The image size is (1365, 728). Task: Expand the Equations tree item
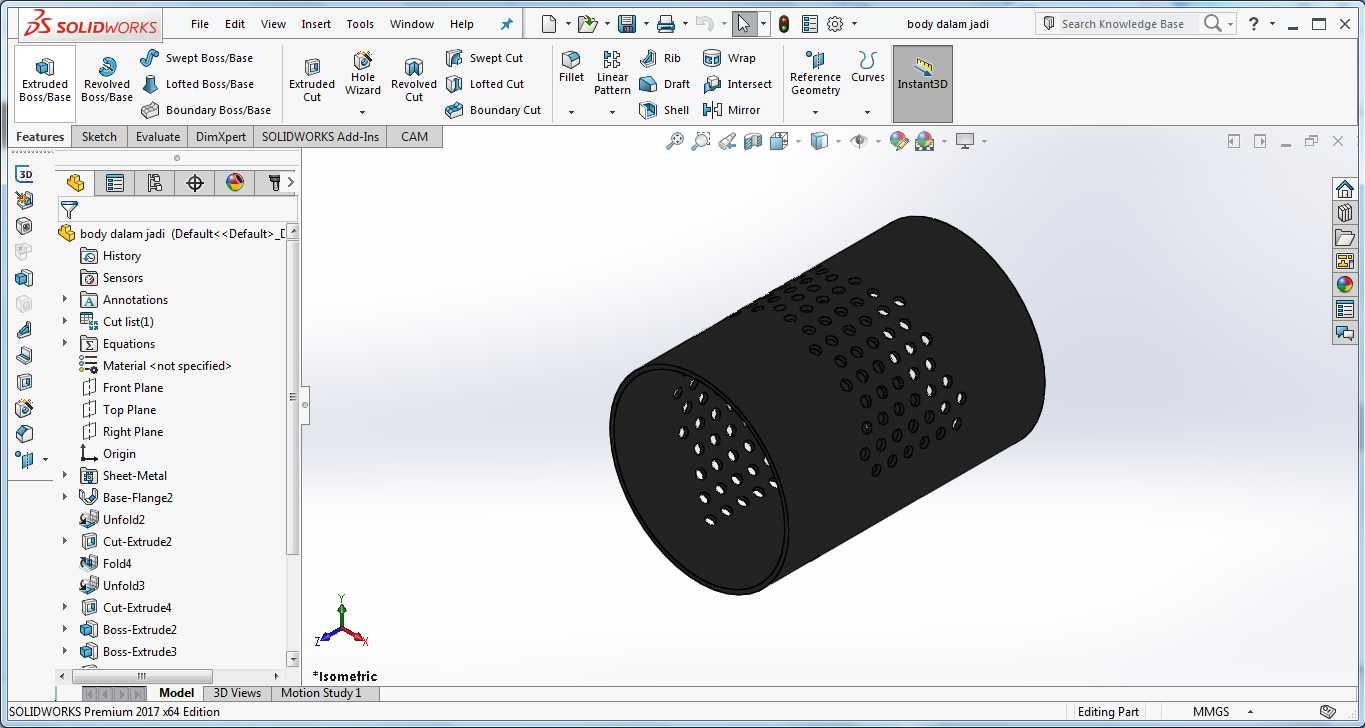click(x=65, y=343)
